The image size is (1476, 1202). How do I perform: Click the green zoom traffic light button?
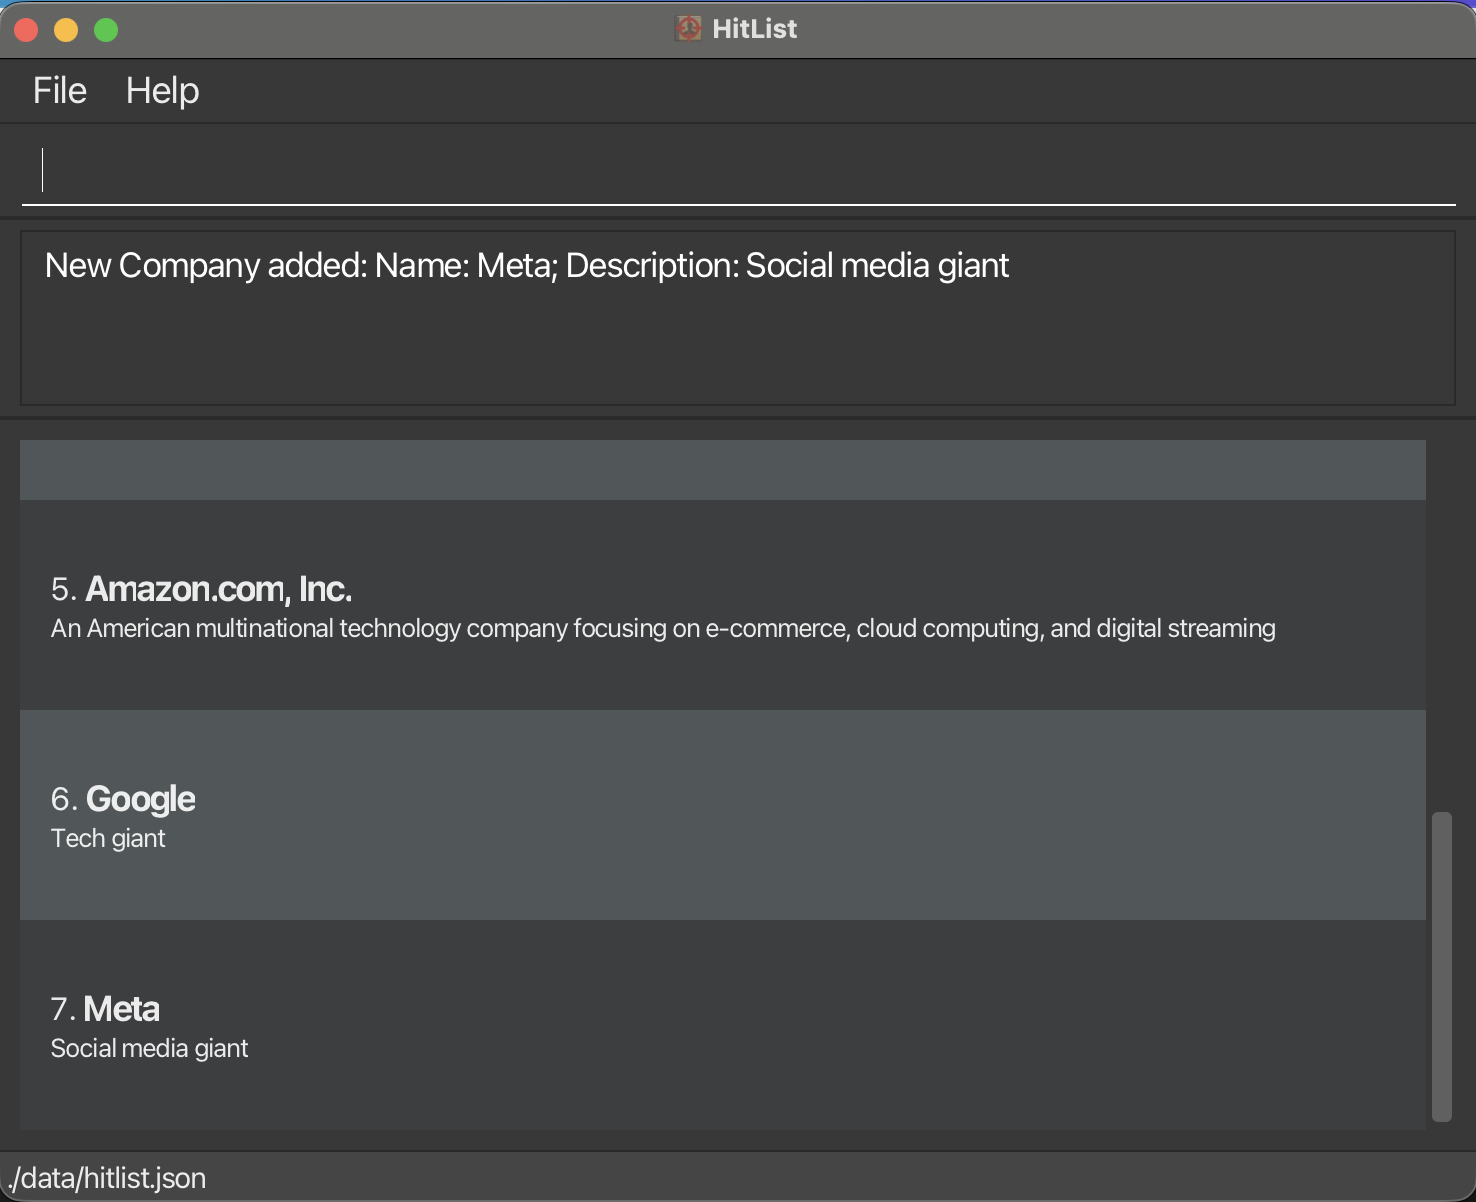105,30
